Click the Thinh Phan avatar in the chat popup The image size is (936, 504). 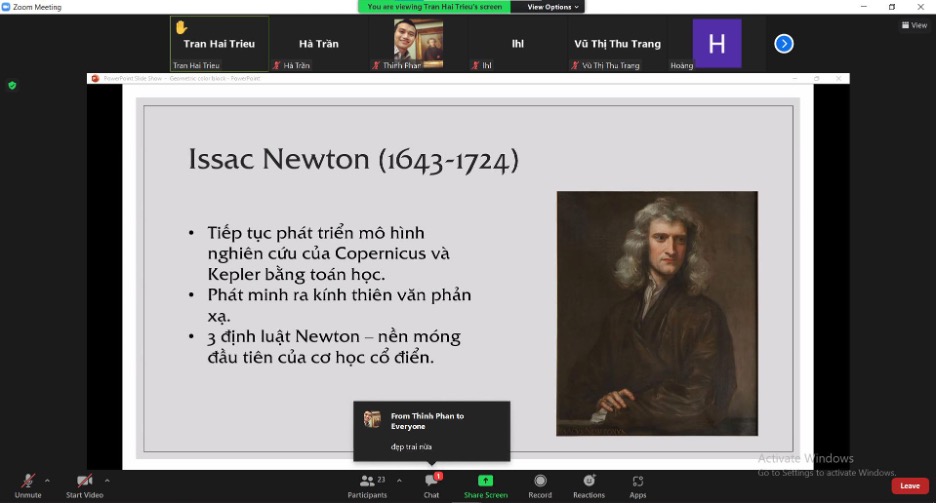(x=372, y=419)
